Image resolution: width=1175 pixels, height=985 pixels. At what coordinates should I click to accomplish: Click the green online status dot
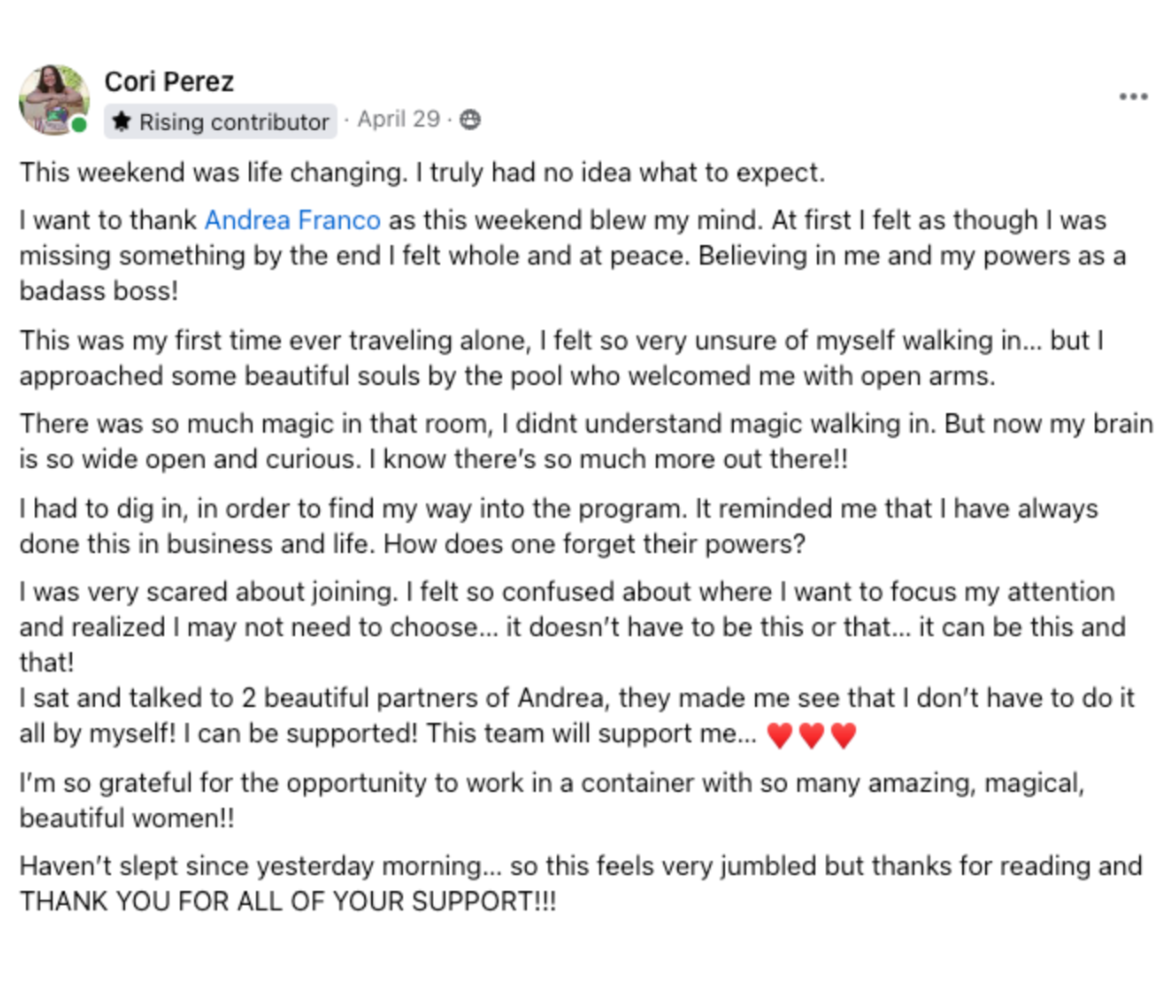click(x=78, y=125)
